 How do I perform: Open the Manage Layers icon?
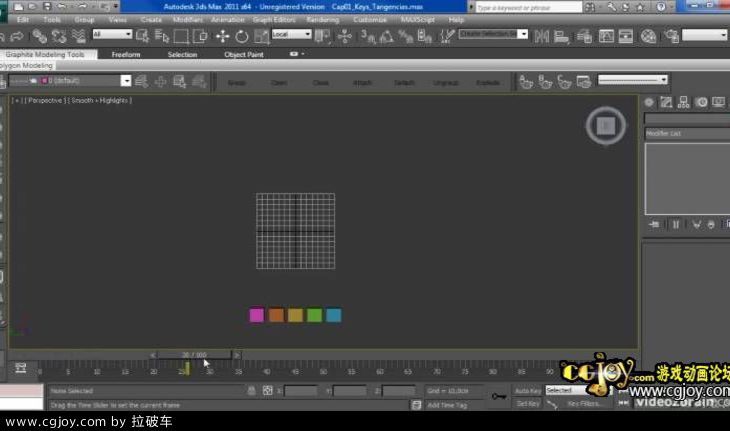(x=584, y=36)
